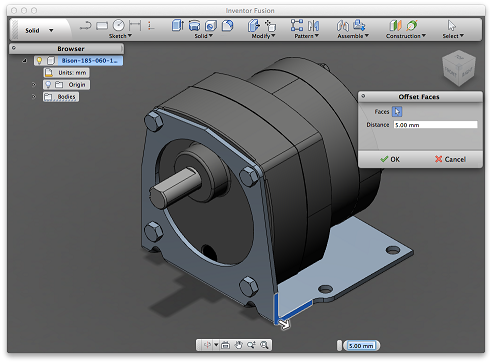Activate the Zoom Window tool
492x363 pixels.
click(264, 345)
